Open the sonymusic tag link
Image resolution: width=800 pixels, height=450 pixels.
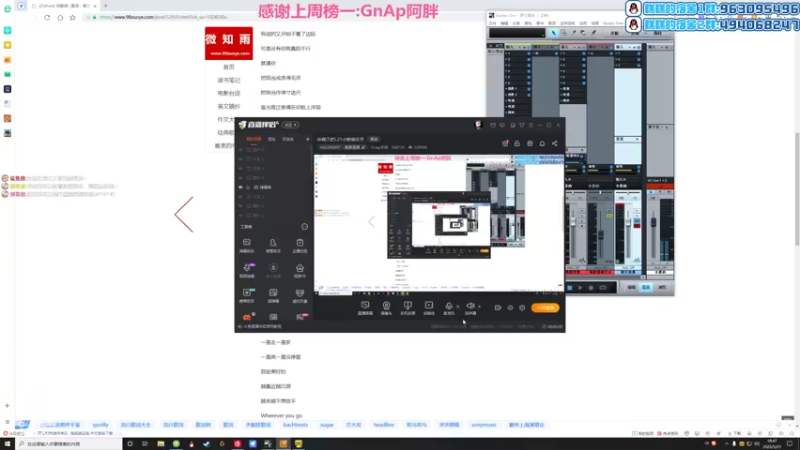tap(484, 424)
